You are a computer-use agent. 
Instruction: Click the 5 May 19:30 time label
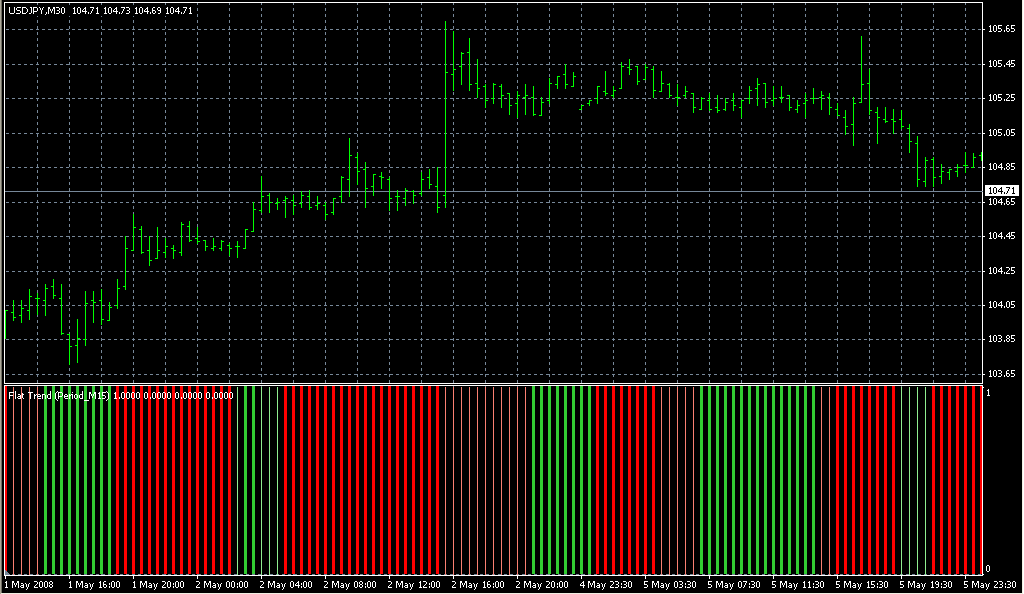926,585
